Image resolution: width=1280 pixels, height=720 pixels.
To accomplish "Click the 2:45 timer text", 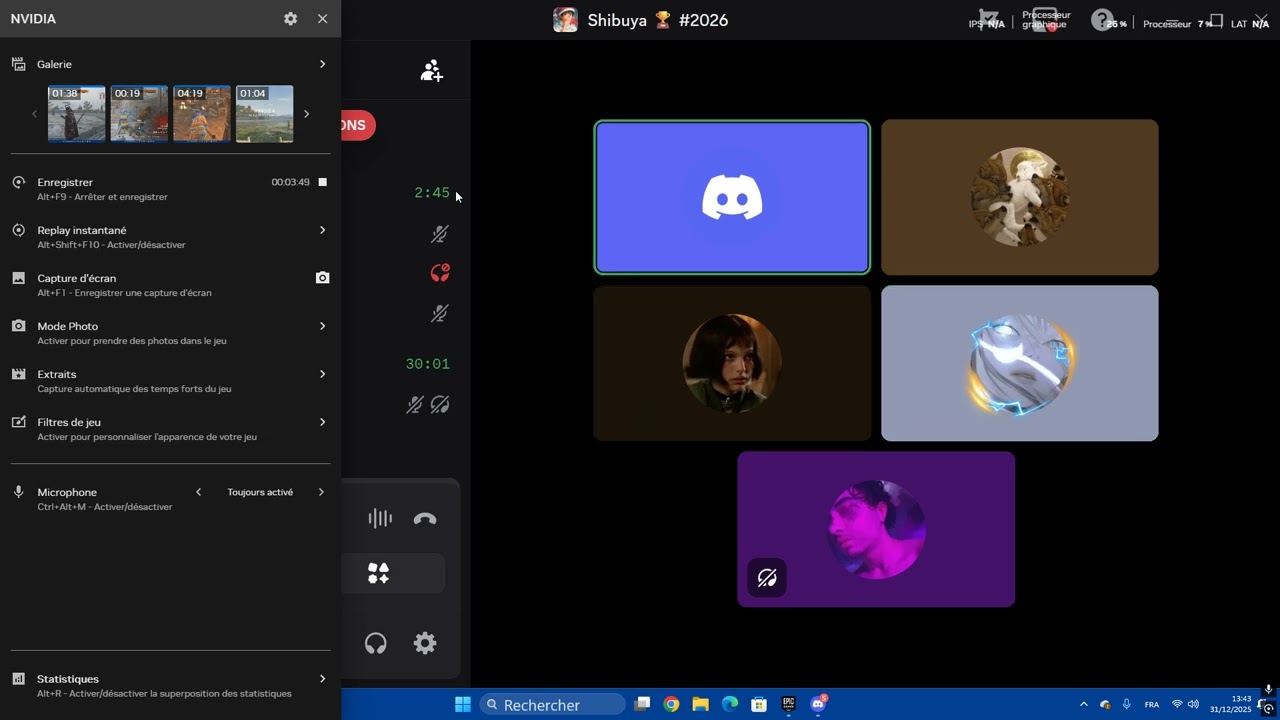I will (432, 193).
